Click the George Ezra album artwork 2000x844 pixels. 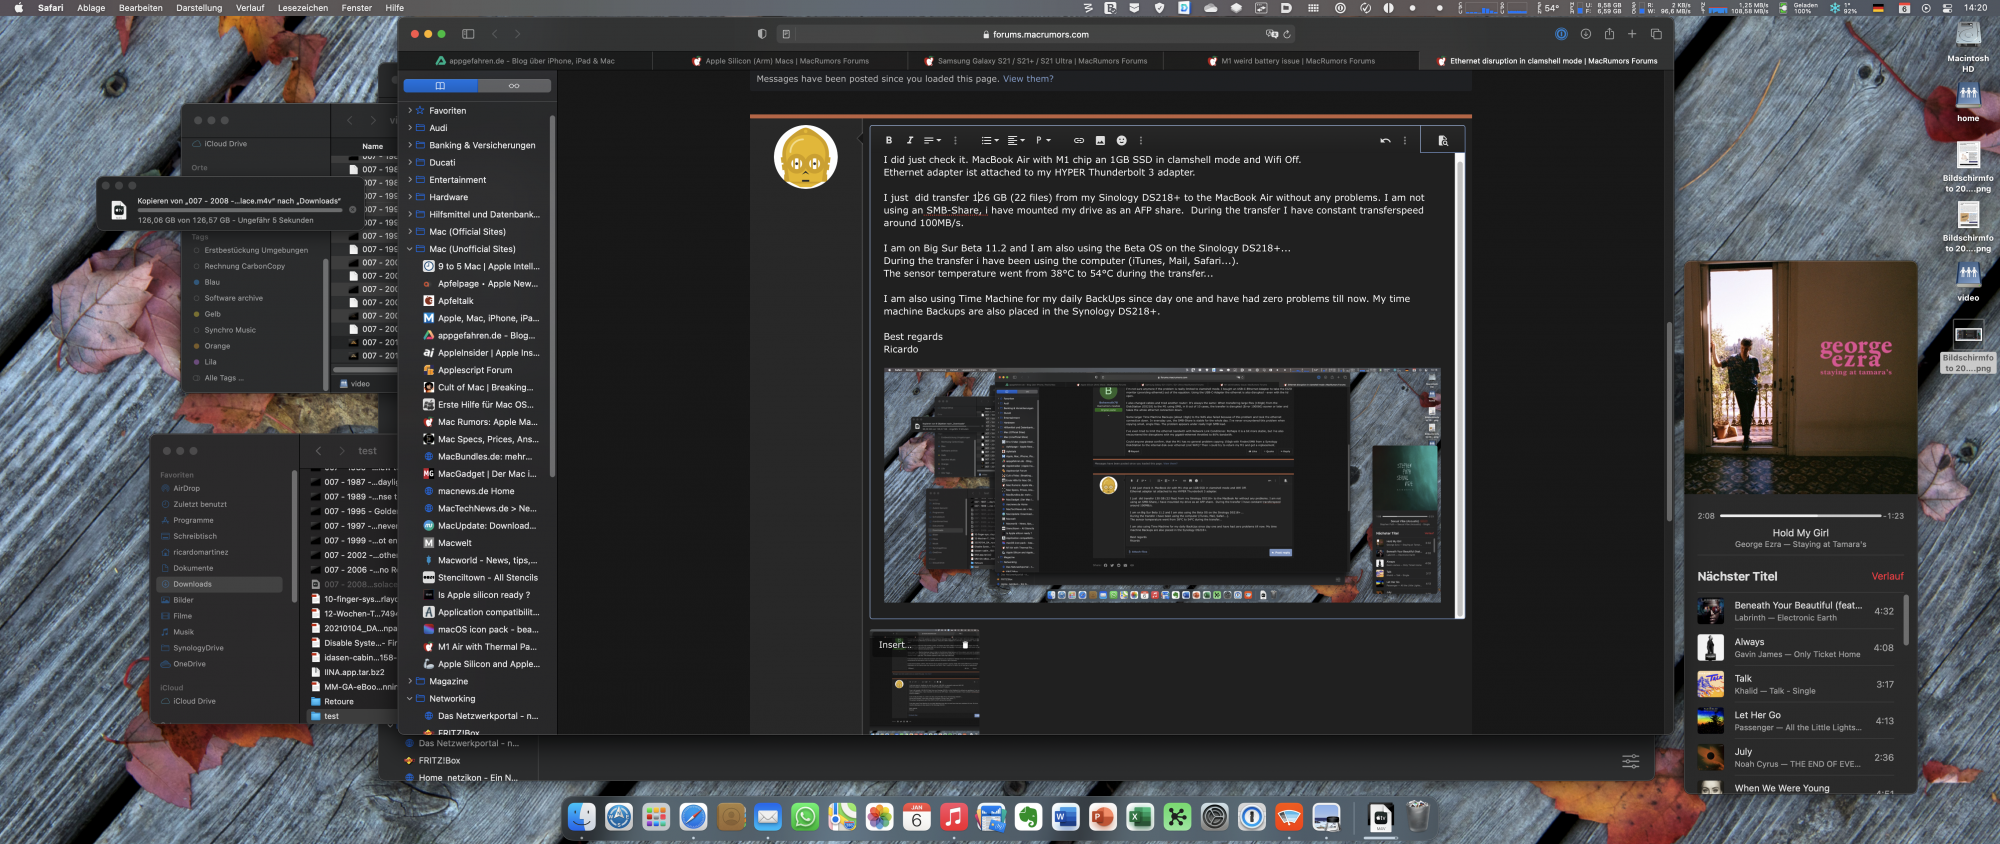pos(1800,377)
